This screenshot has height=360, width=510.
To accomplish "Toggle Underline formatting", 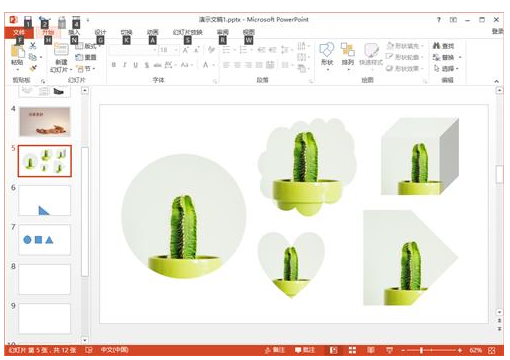I will 136,65.
